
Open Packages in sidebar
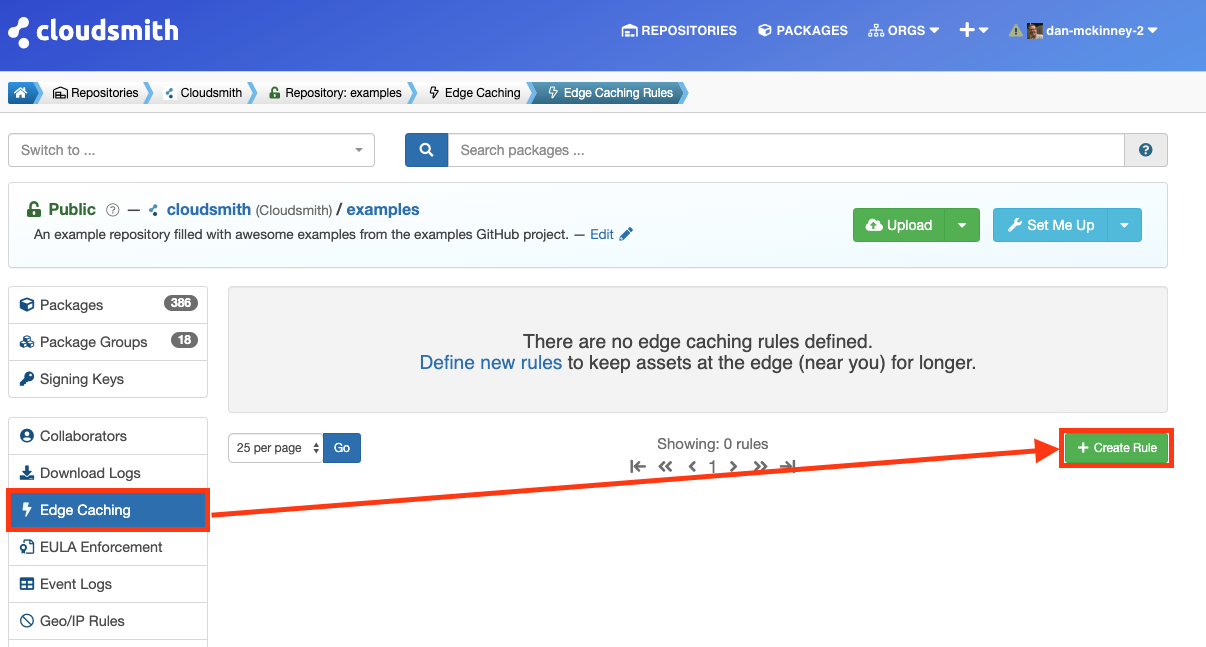[108, 305]
